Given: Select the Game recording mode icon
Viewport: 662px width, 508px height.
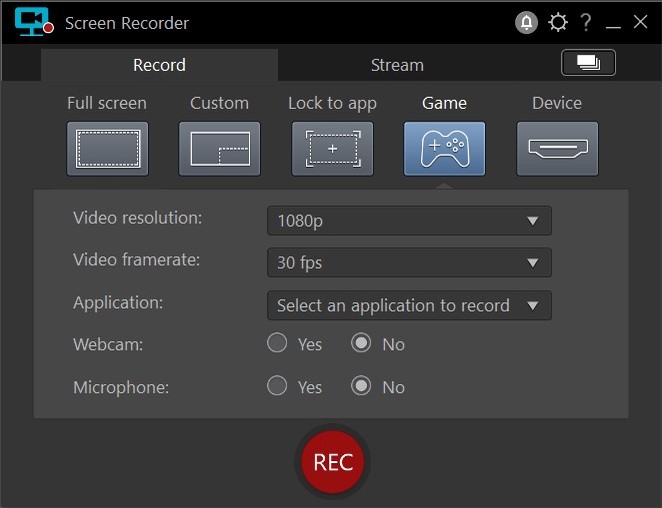Looking at the screenshot, I should (x=444, y=149).
